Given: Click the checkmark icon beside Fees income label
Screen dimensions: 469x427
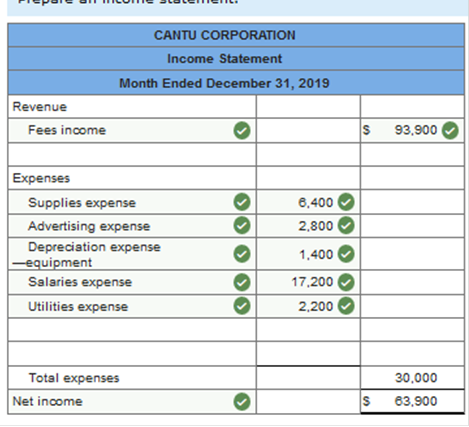Looking at the screenshot, I should (242, 130).
